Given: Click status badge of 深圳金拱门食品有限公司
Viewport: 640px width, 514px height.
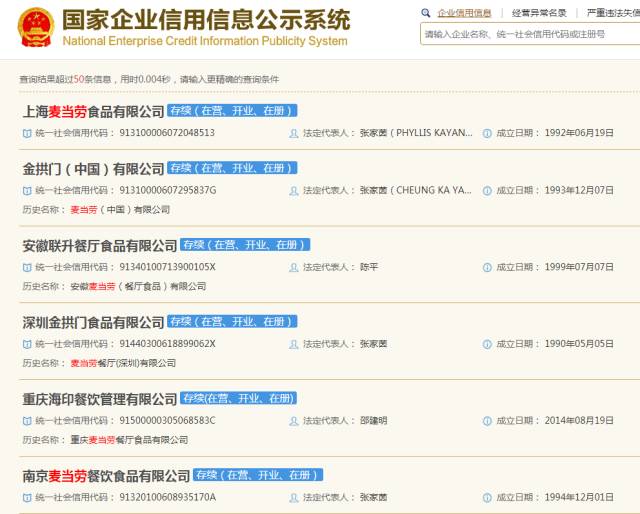Looking at the screenshot, I should coord(232,322).
